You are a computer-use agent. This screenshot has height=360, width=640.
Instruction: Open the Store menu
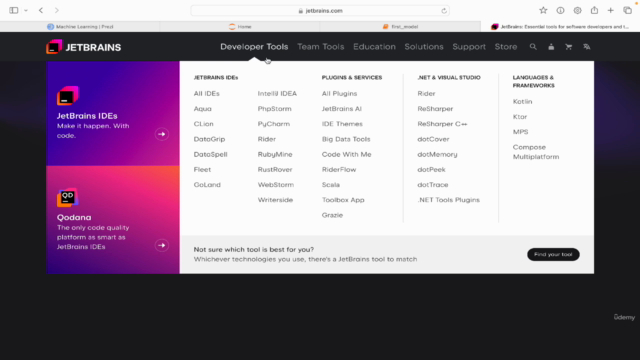(506, 47)
